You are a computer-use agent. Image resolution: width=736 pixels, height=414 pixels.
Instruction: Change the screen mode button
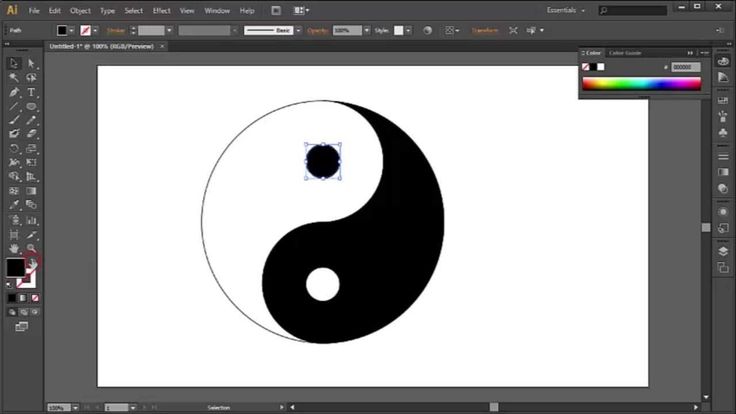[x=22, y=327]
